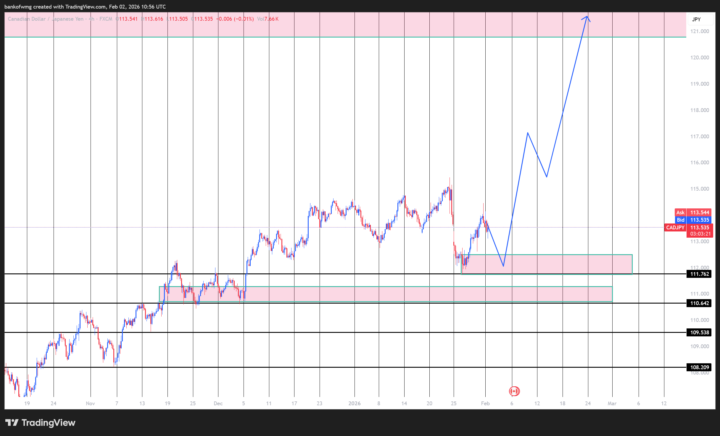Image resolution: width=720 pixels, height=436 pixels.
Task: Click the 116.000 price axis tick
Action: 700,162
